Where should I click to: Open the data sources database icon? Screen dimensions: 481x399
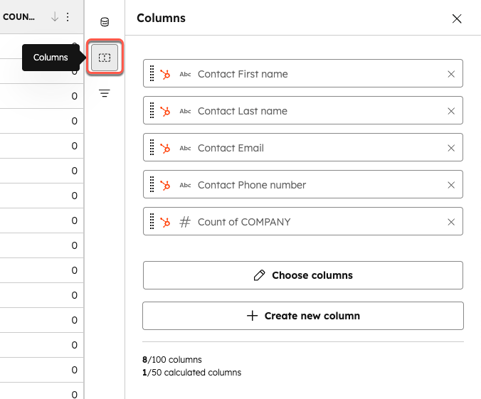point(105,22)
